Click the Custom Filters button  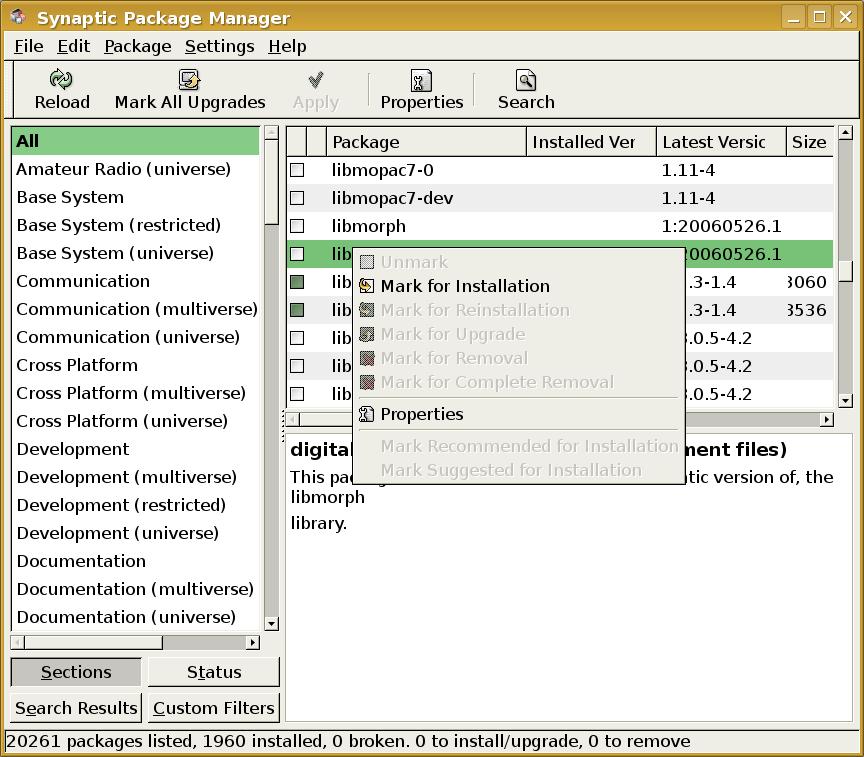(214, 708)
